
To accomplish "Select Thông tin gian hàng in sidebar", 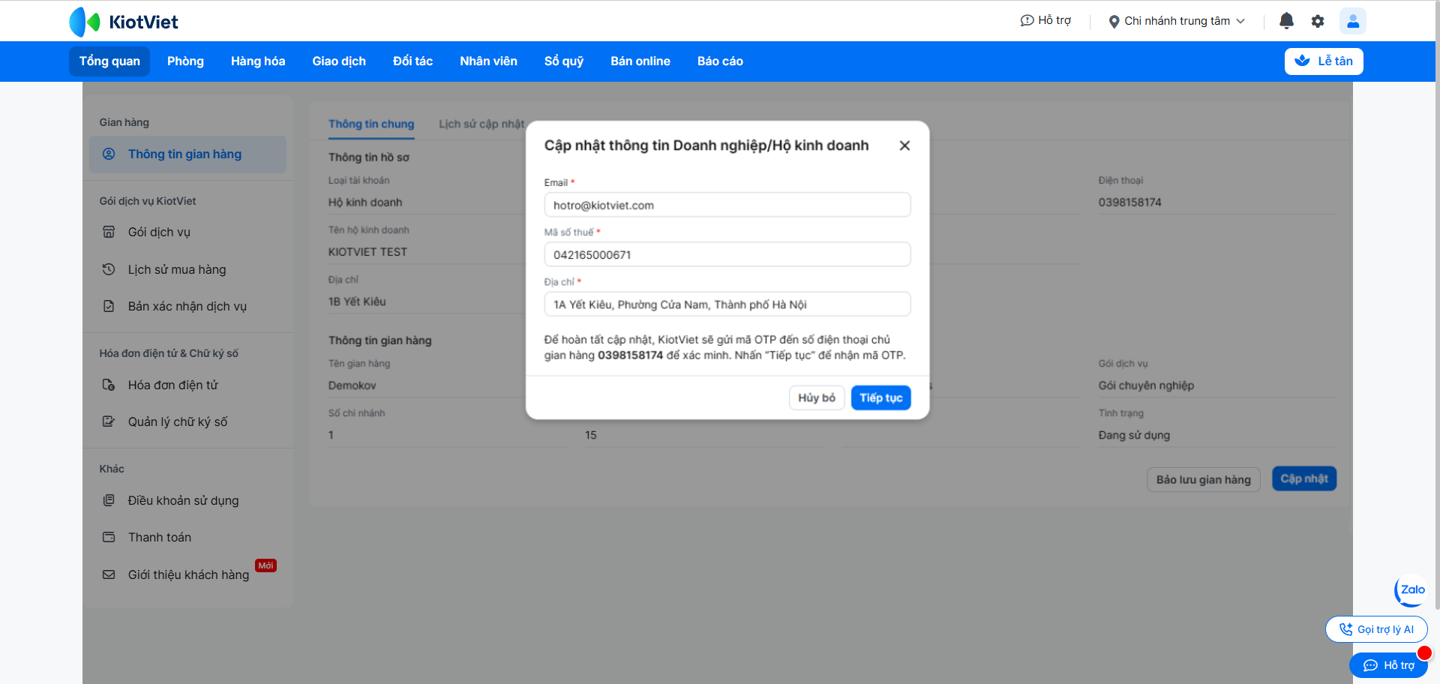I will [188, 154].
